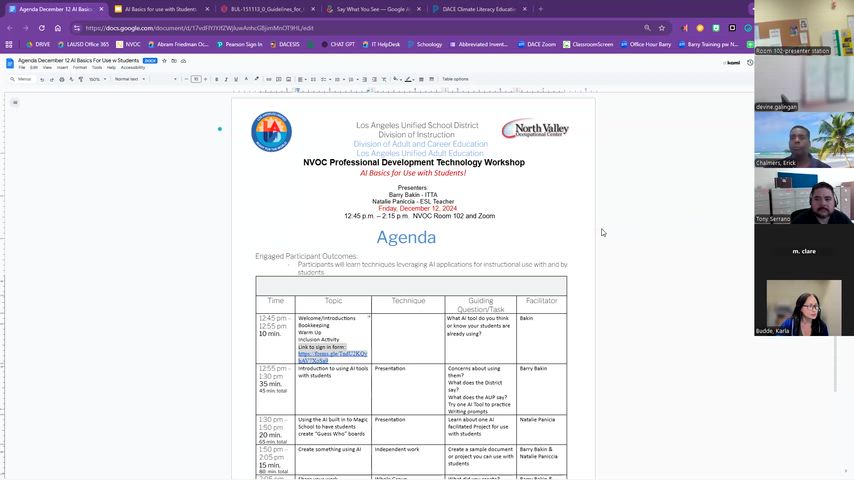Open version history clock icon
Viewport: 854px width, 480px height.
(750, 63)
